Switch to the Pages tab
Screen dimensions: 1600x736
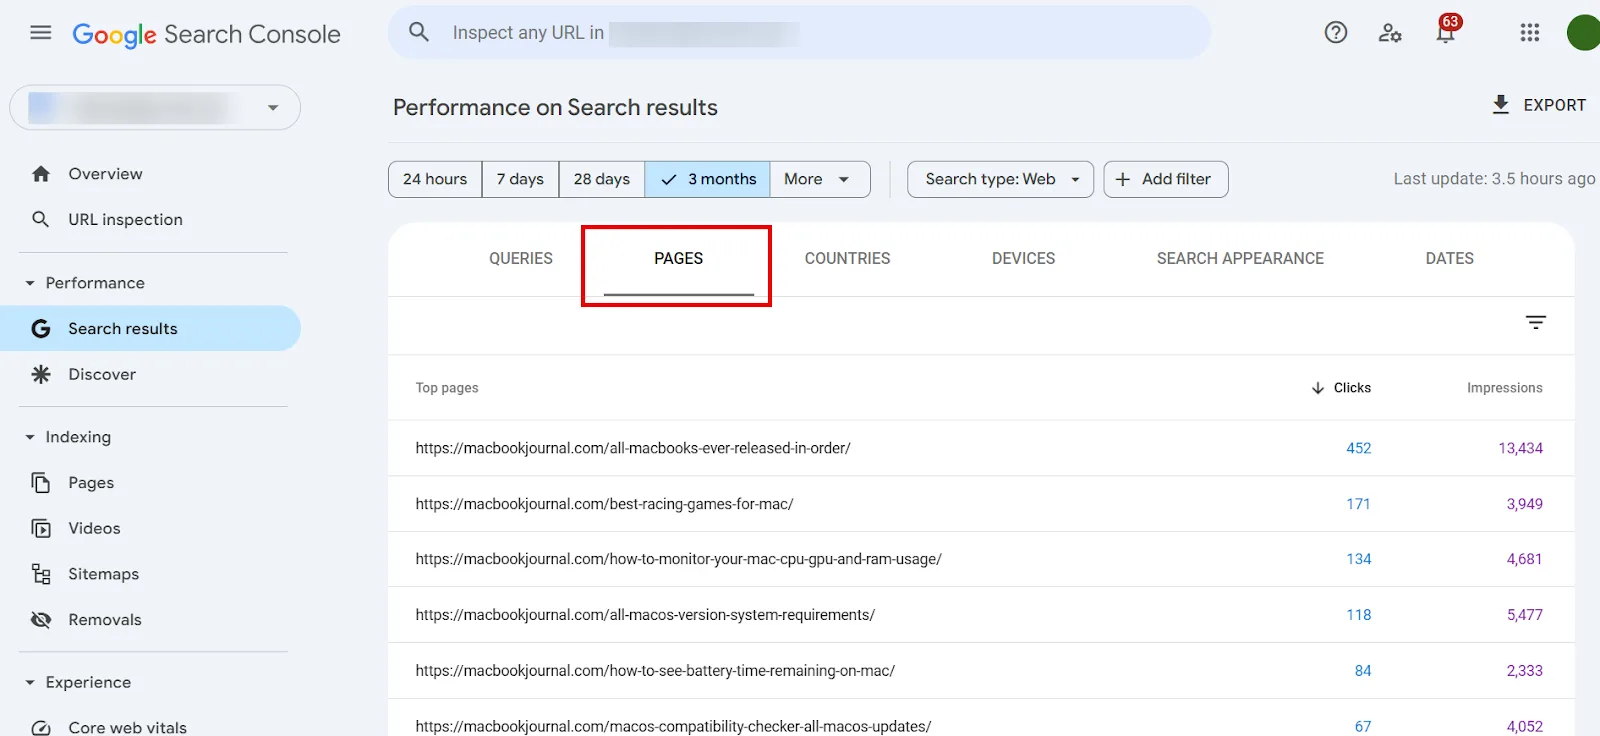[x=679, y=258]
